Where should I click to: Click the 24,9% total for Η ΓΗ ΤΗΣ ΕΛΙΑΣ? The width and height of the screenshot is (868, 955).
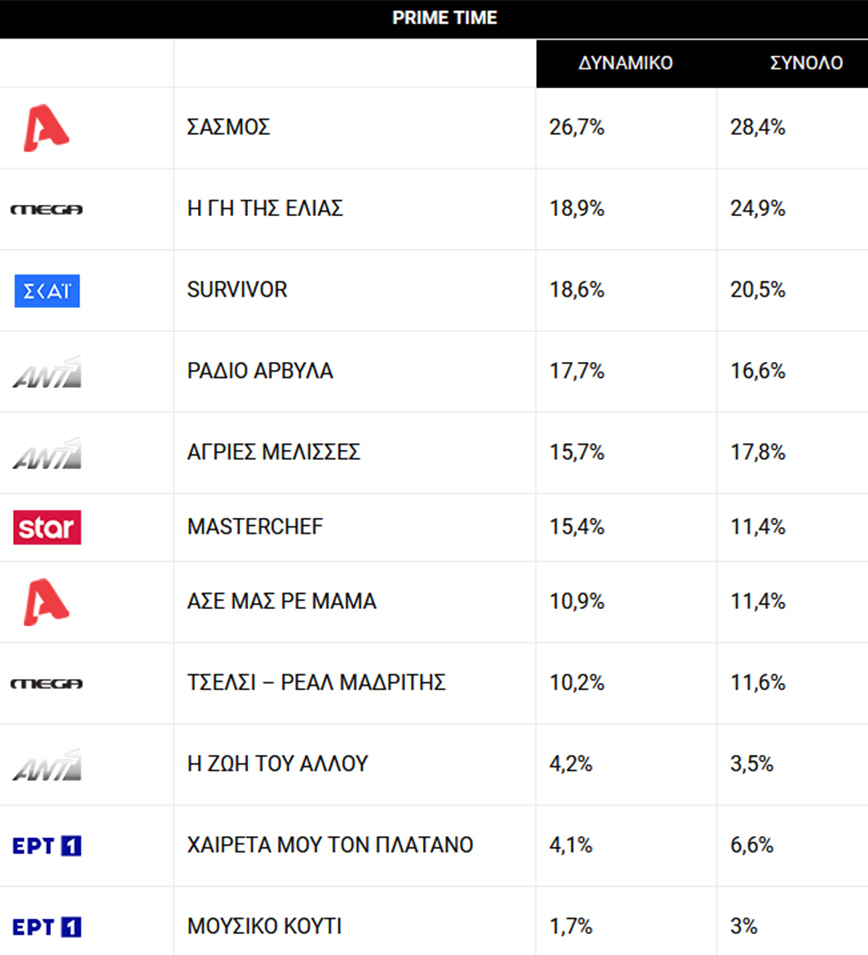tap(758, 209)
